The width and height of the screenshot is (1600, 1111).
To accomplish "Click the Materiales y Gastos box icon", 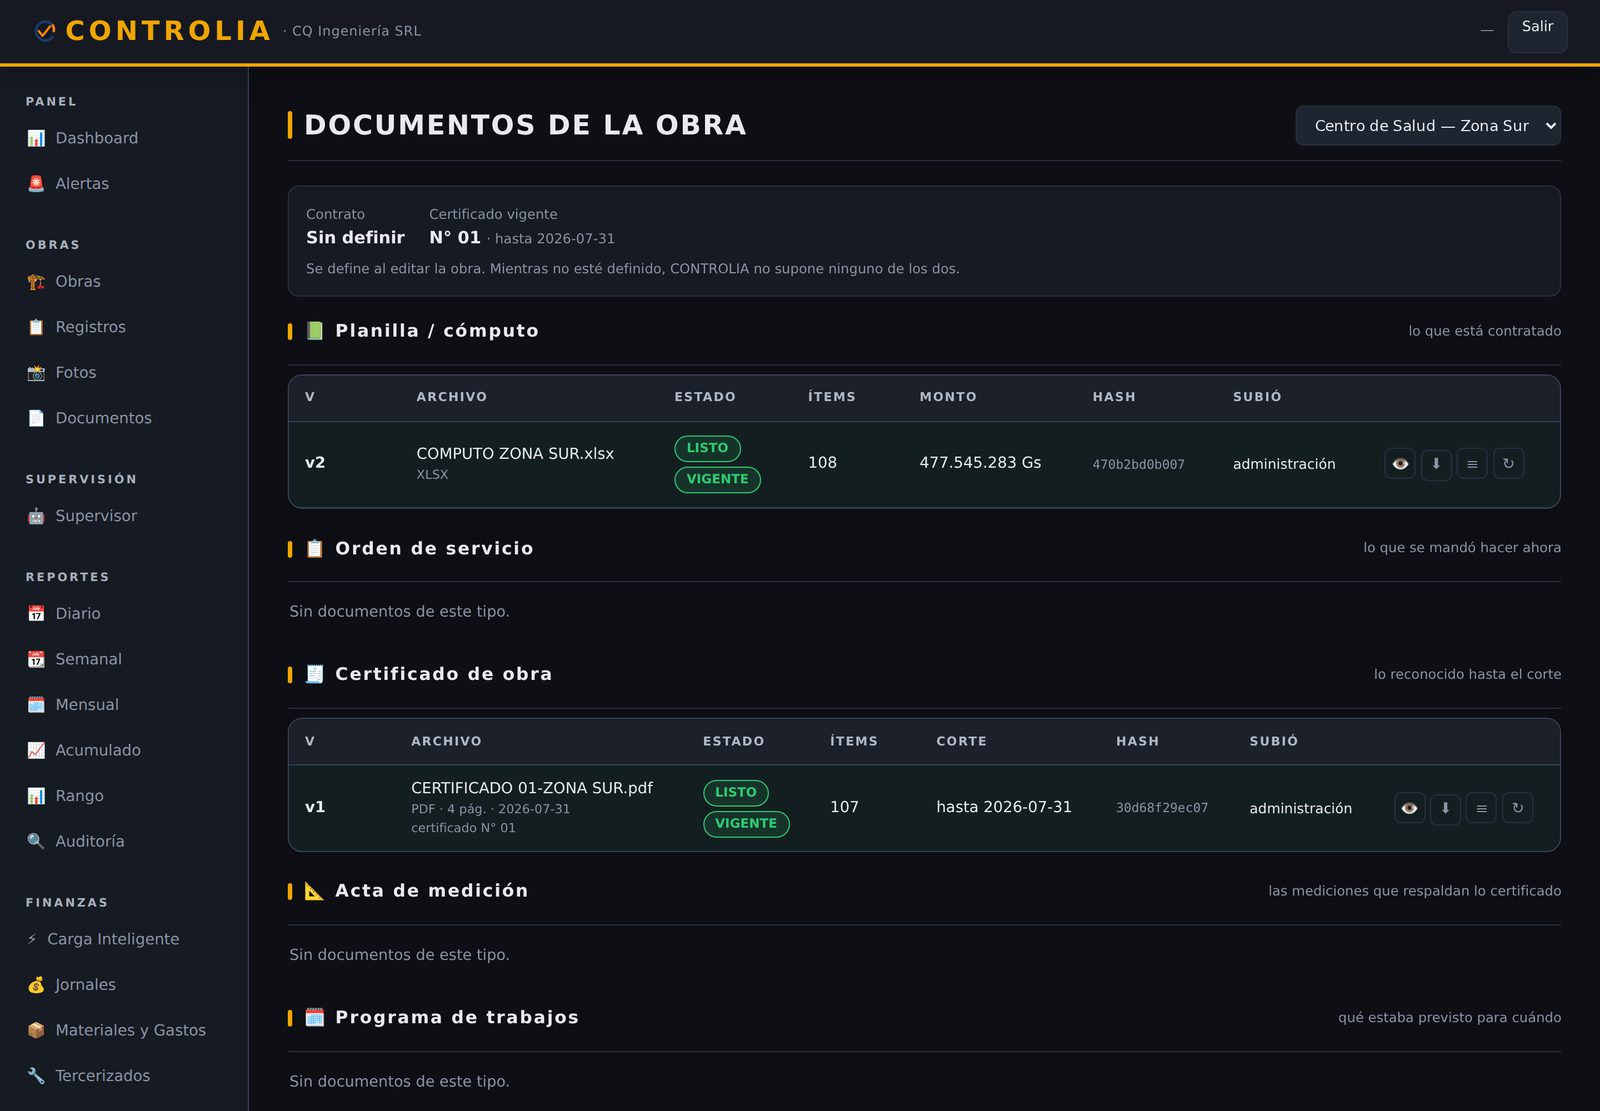I will click(36, 1030).
